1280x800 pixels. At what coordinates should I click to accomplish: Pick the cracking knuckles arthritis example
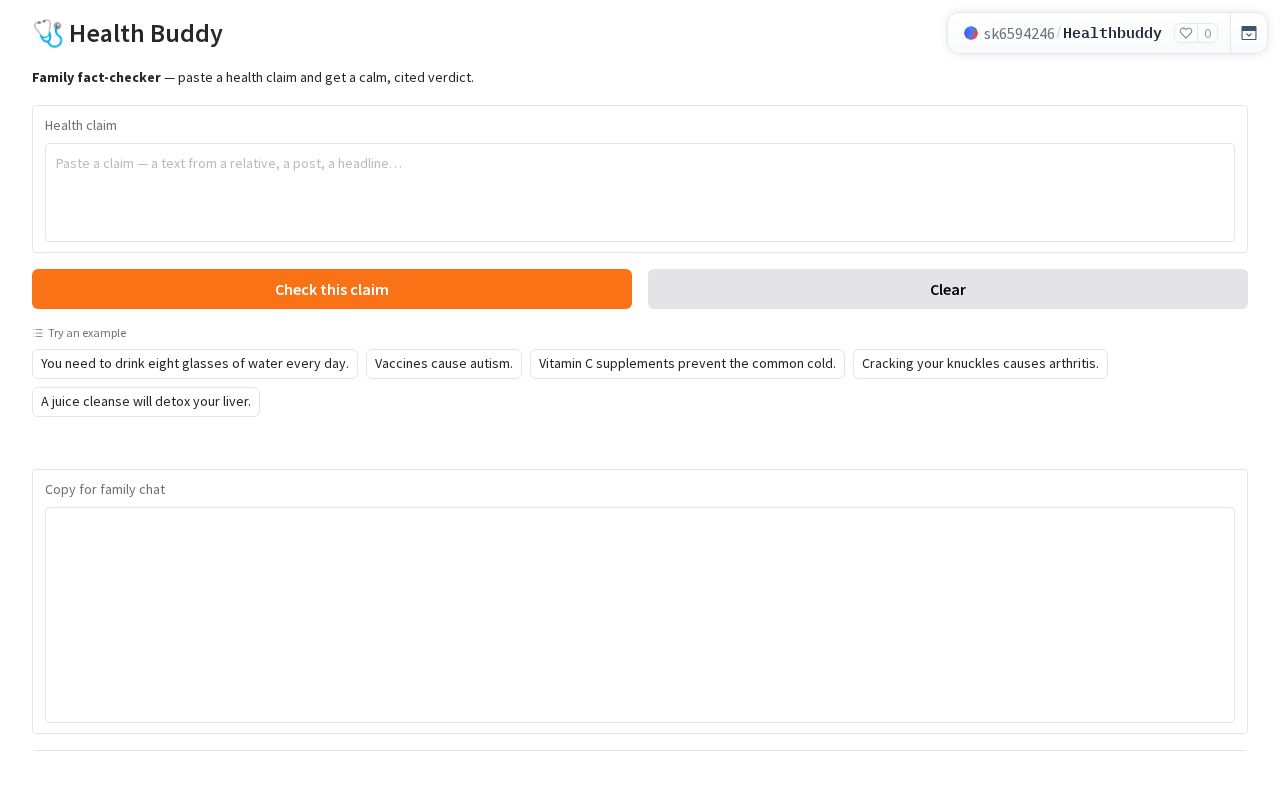coord(980,364)
